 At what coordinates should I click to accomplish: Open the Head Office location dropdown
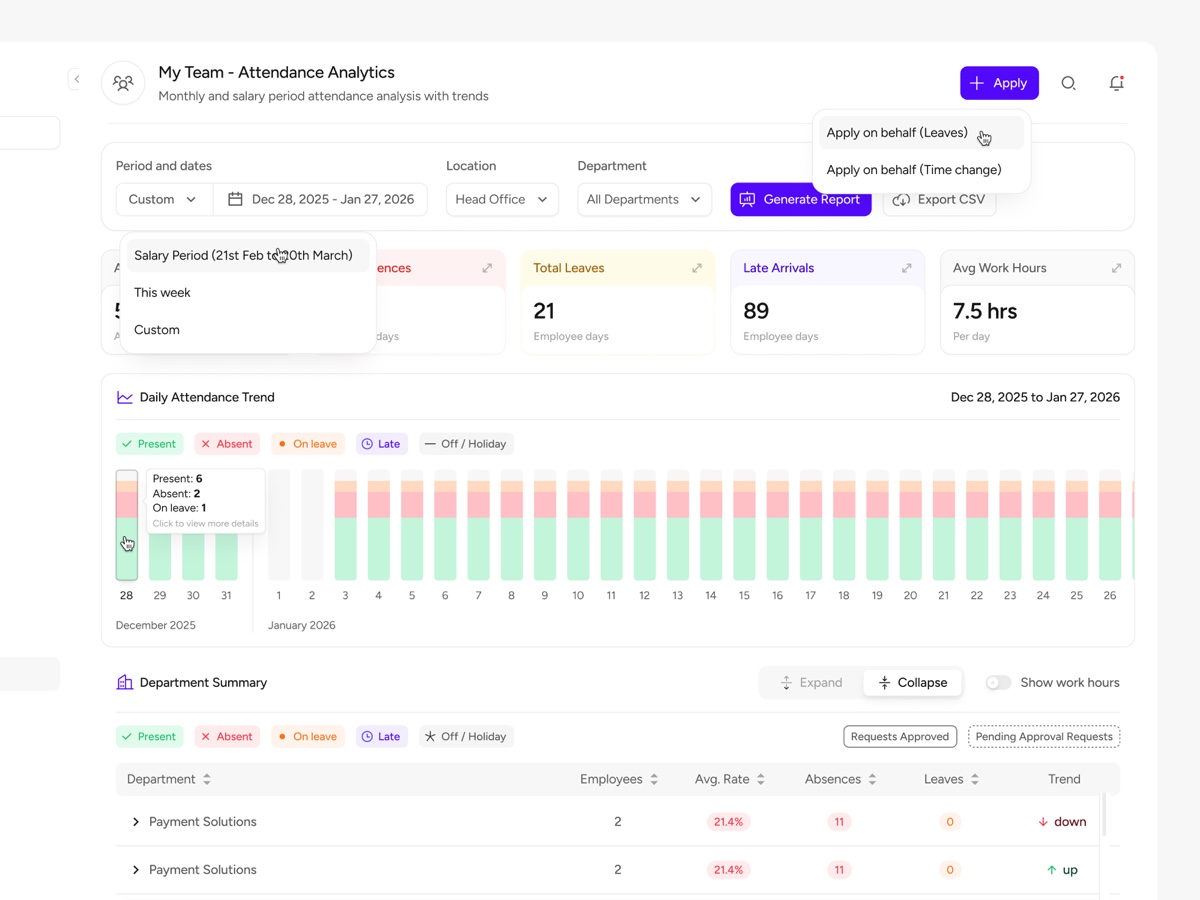click(502, 199)
